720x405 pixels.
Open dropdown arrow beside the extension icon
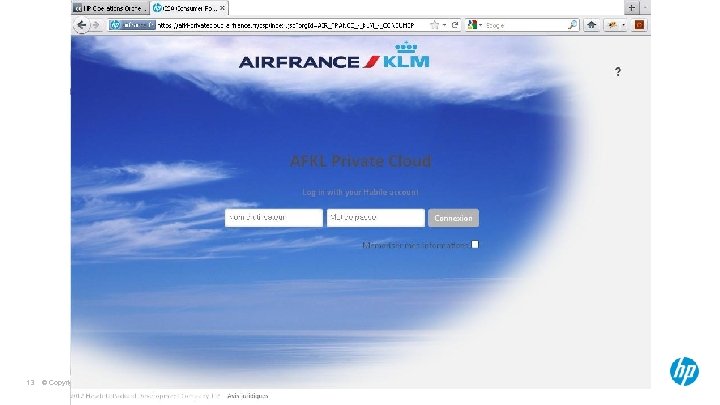624,25
